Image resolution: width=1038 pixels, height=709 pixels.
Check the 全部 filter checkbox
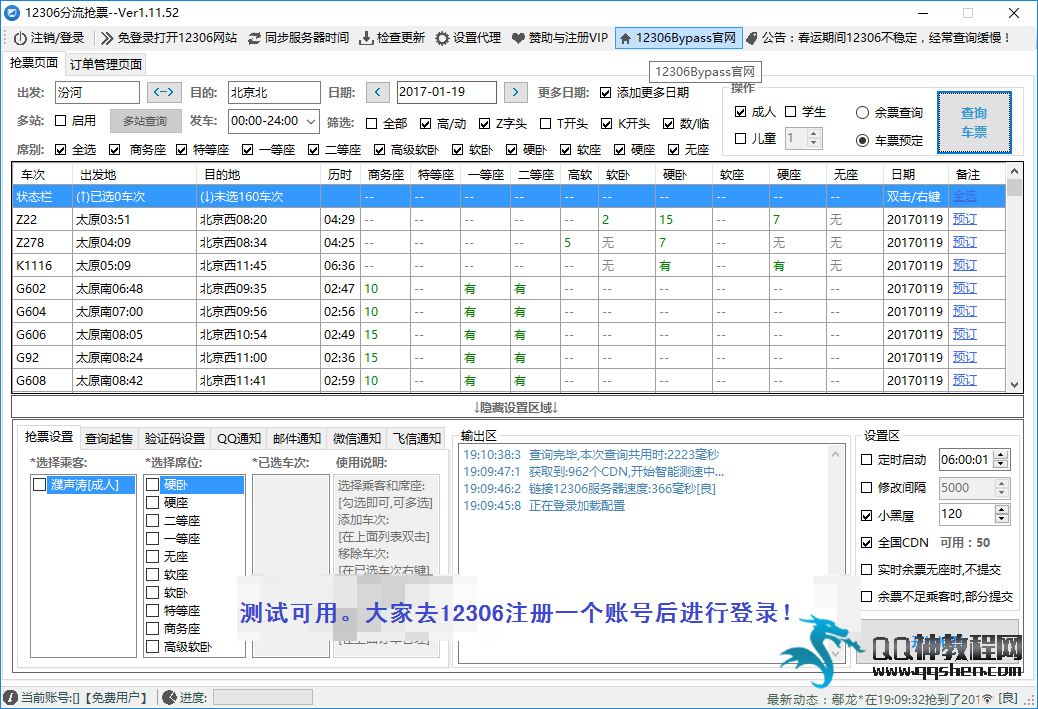coord(371,124)
